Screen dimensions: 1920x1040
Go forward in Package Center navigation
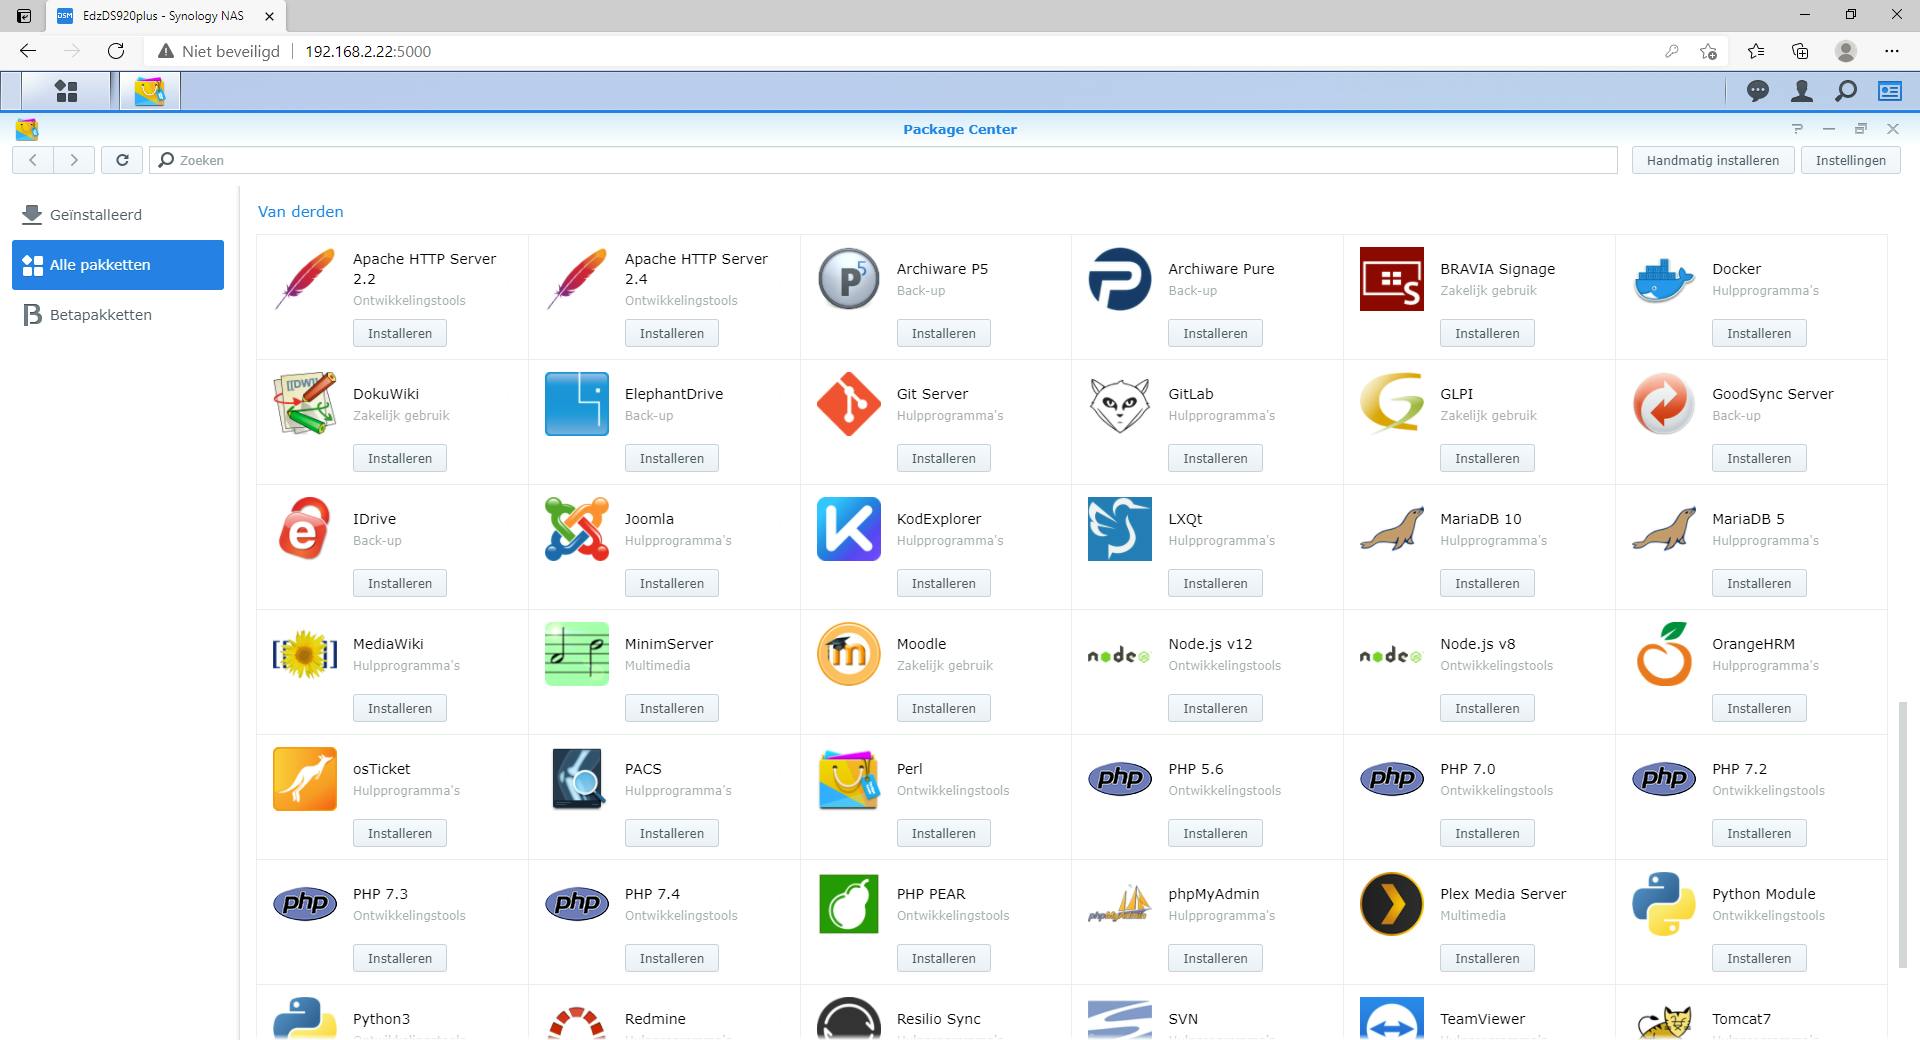click(74, 160)
